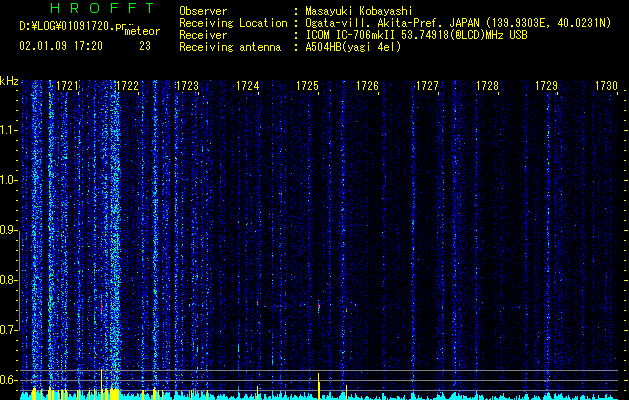Image resolution: width=629 pixels, height=400 pixels.
Task: Click the receiver value ICOM IC-706mkII
Action: point(353,35)
